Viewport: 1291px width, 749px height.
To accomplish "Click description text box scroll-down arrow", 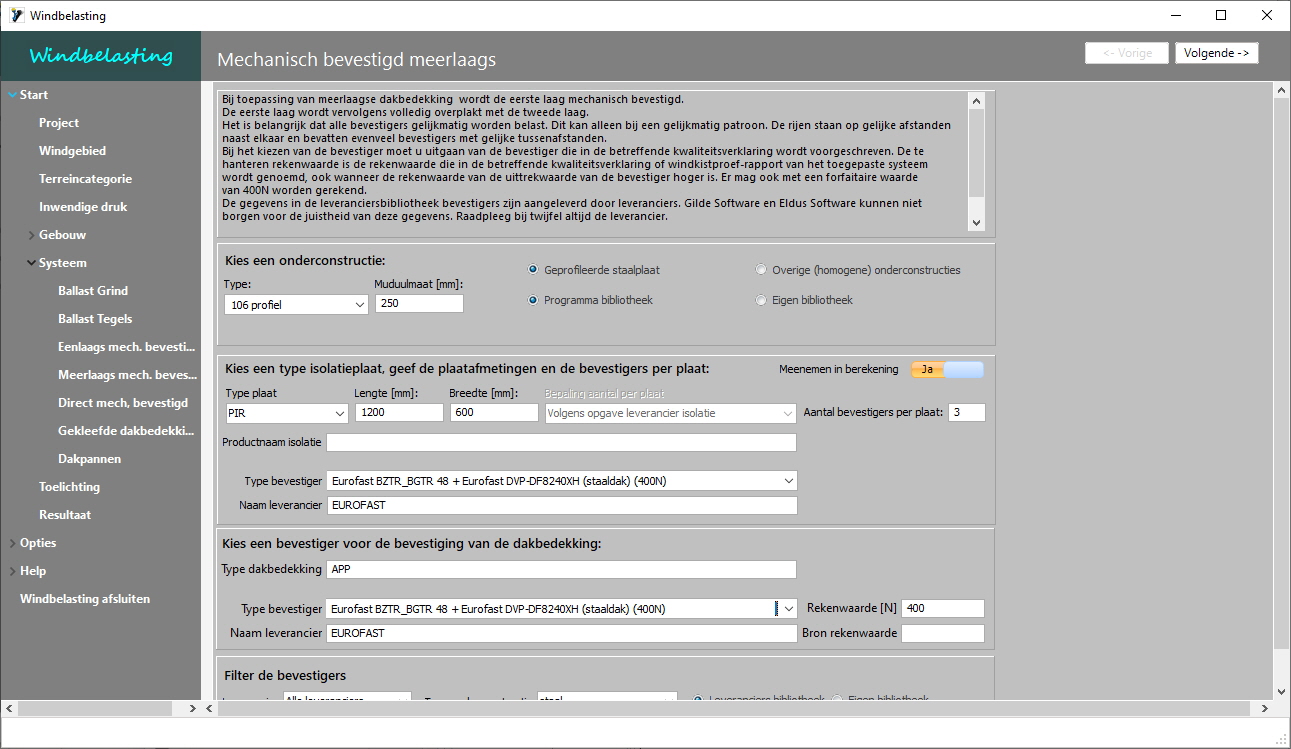I will 976,223.
